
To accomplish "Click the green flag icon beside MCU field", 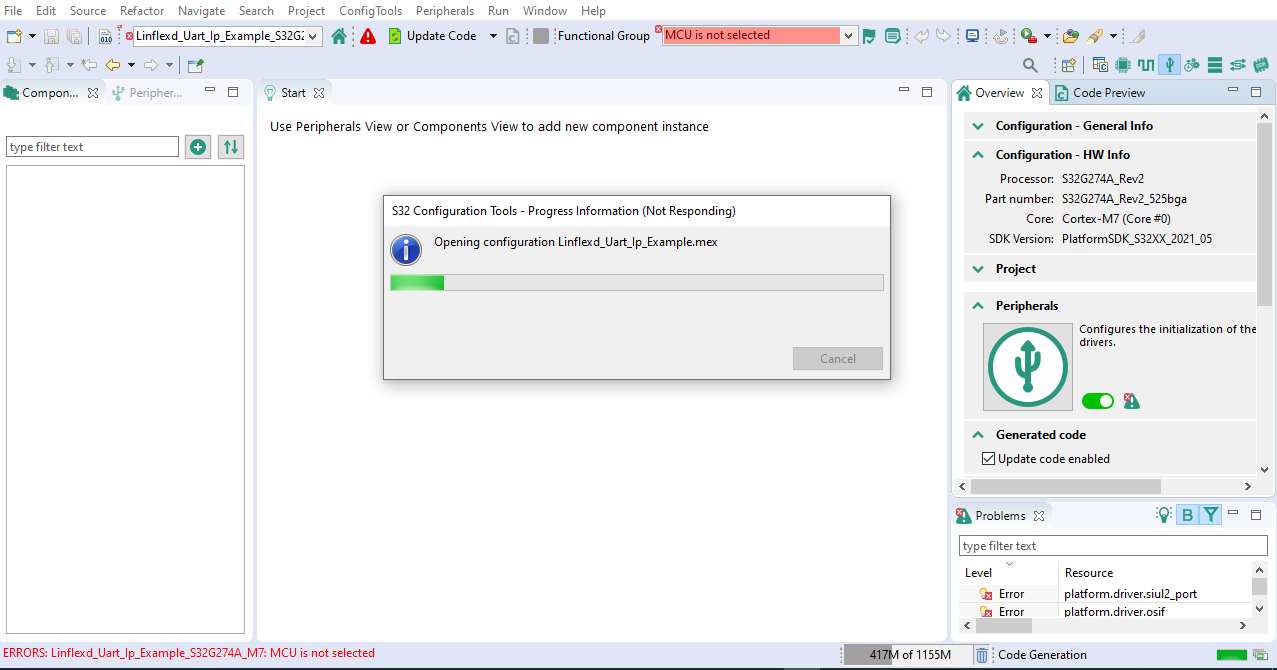I will pyautogui.click(x=869, y=36).
